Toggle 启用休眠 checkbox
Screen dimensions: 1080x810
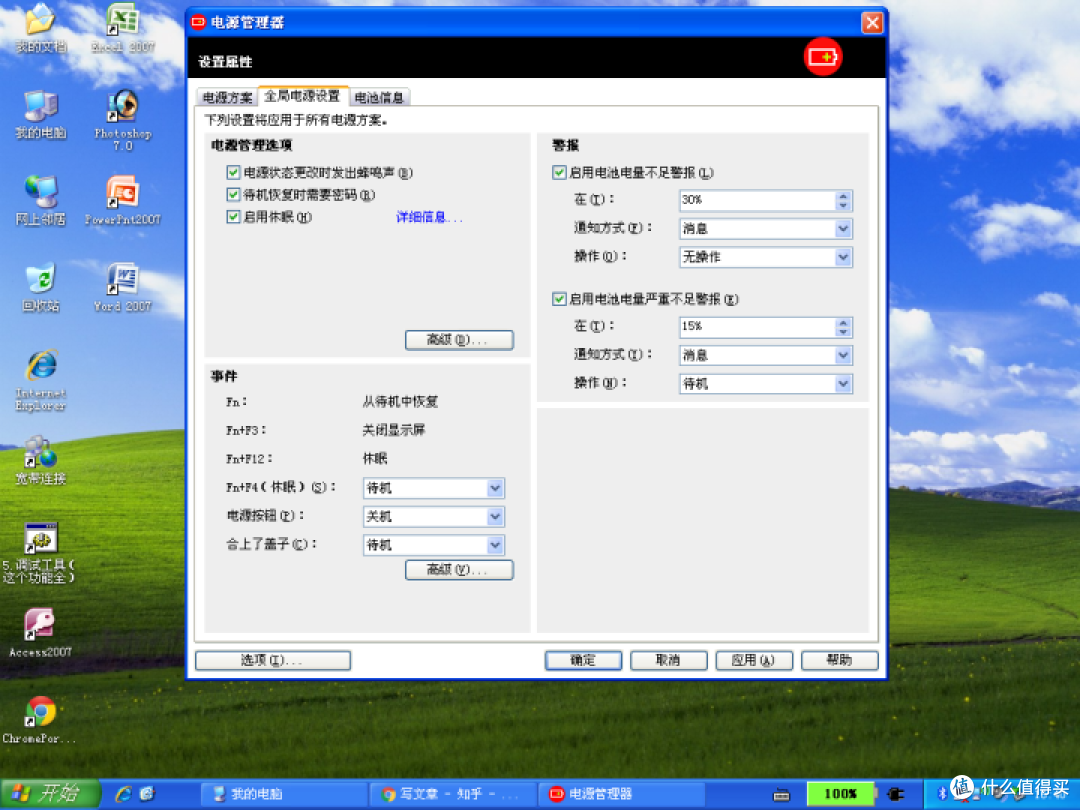(x=233, y=217)
